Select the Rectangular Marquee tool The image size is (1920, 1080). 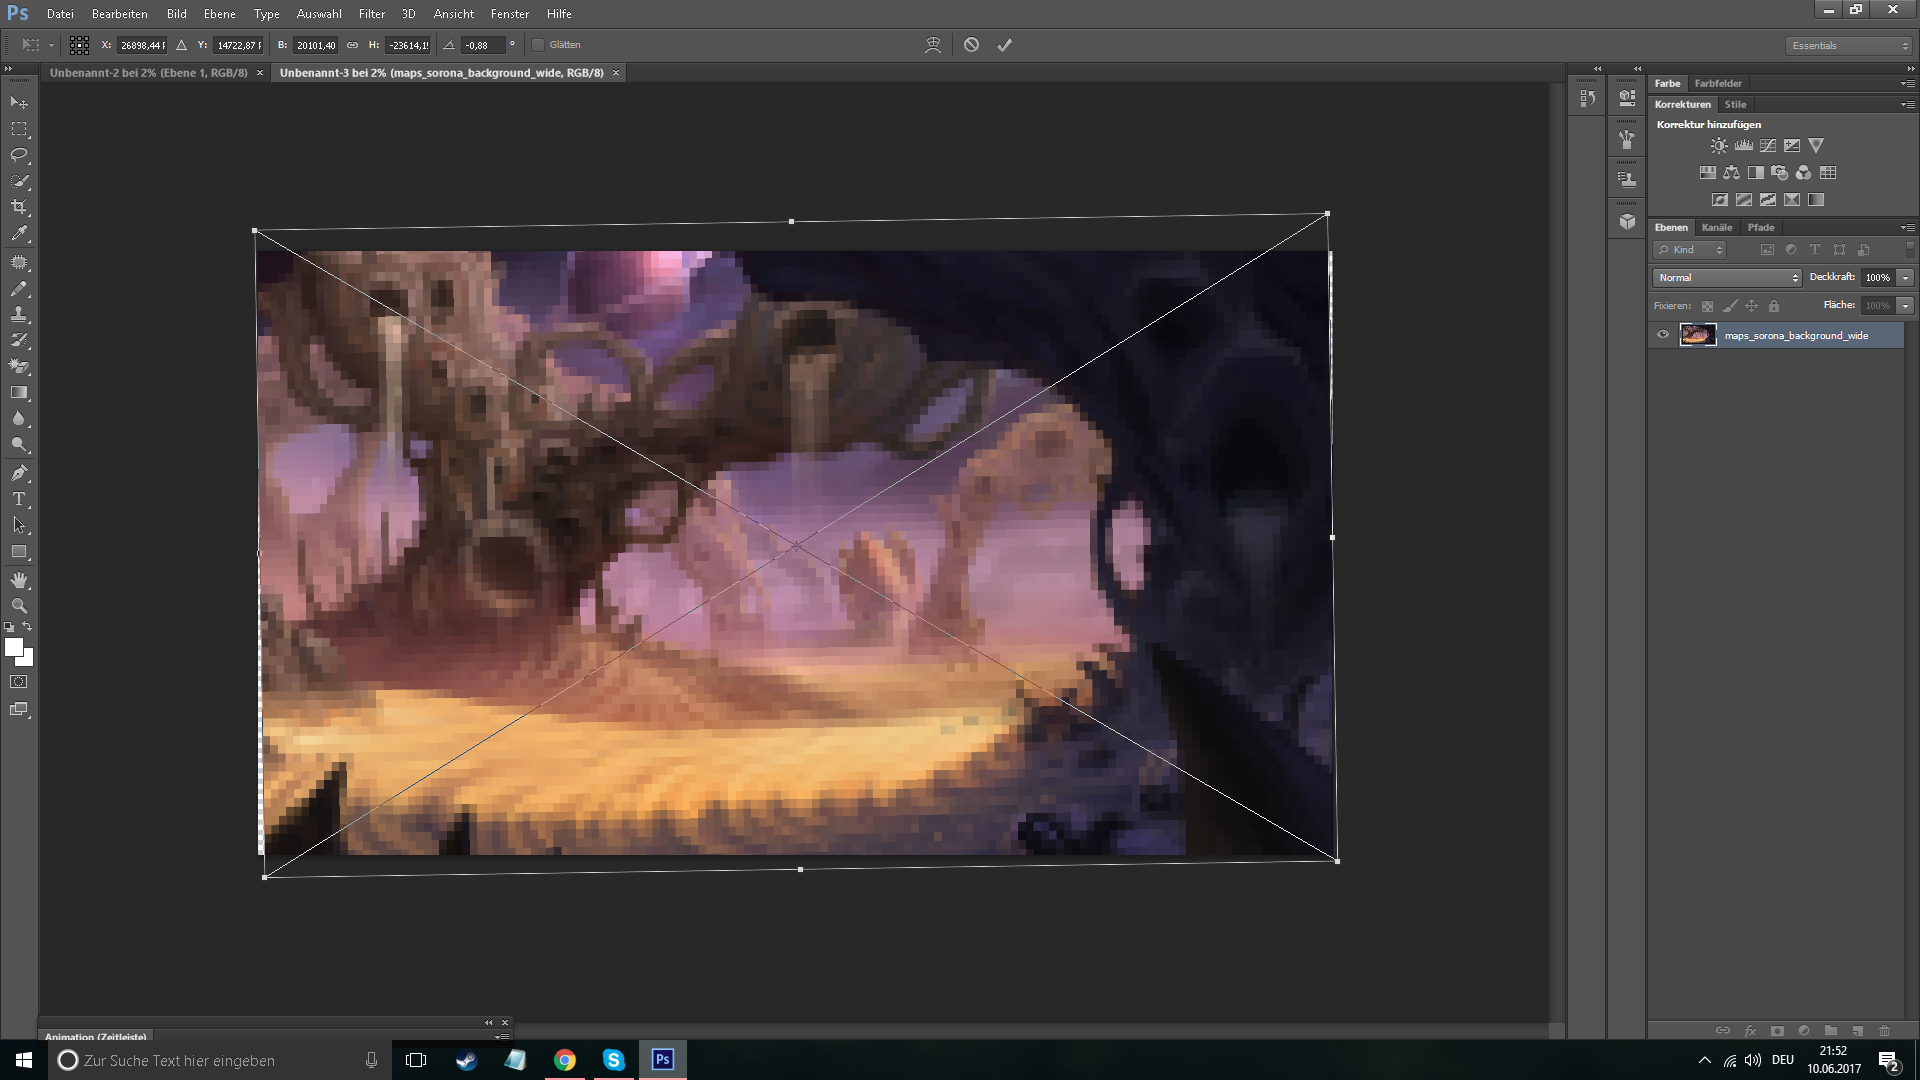[19, 129]
